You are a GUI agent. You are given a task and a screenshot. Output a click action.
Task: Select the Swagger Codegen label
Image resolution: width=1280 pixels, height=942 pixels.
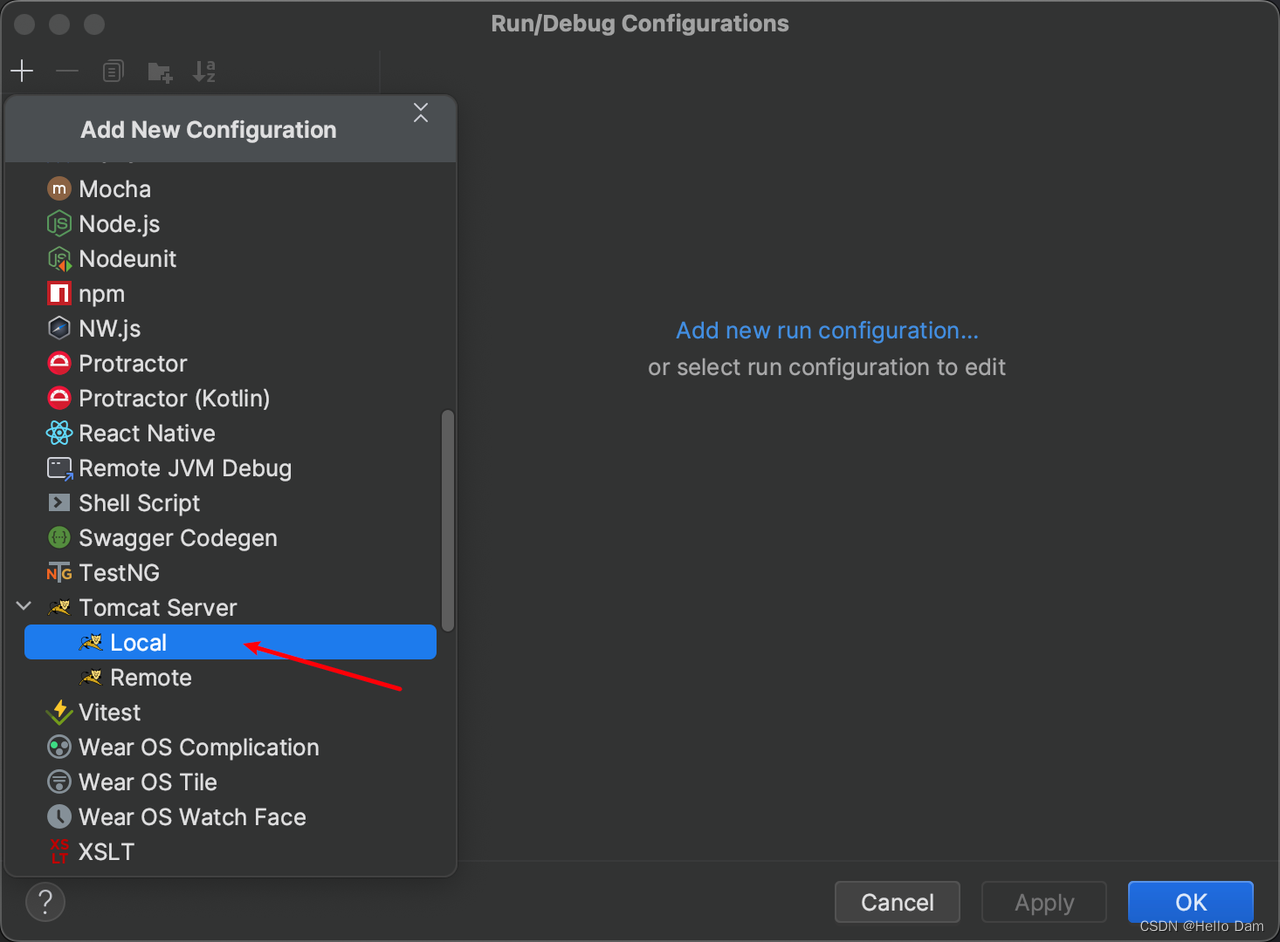point(178,538)
